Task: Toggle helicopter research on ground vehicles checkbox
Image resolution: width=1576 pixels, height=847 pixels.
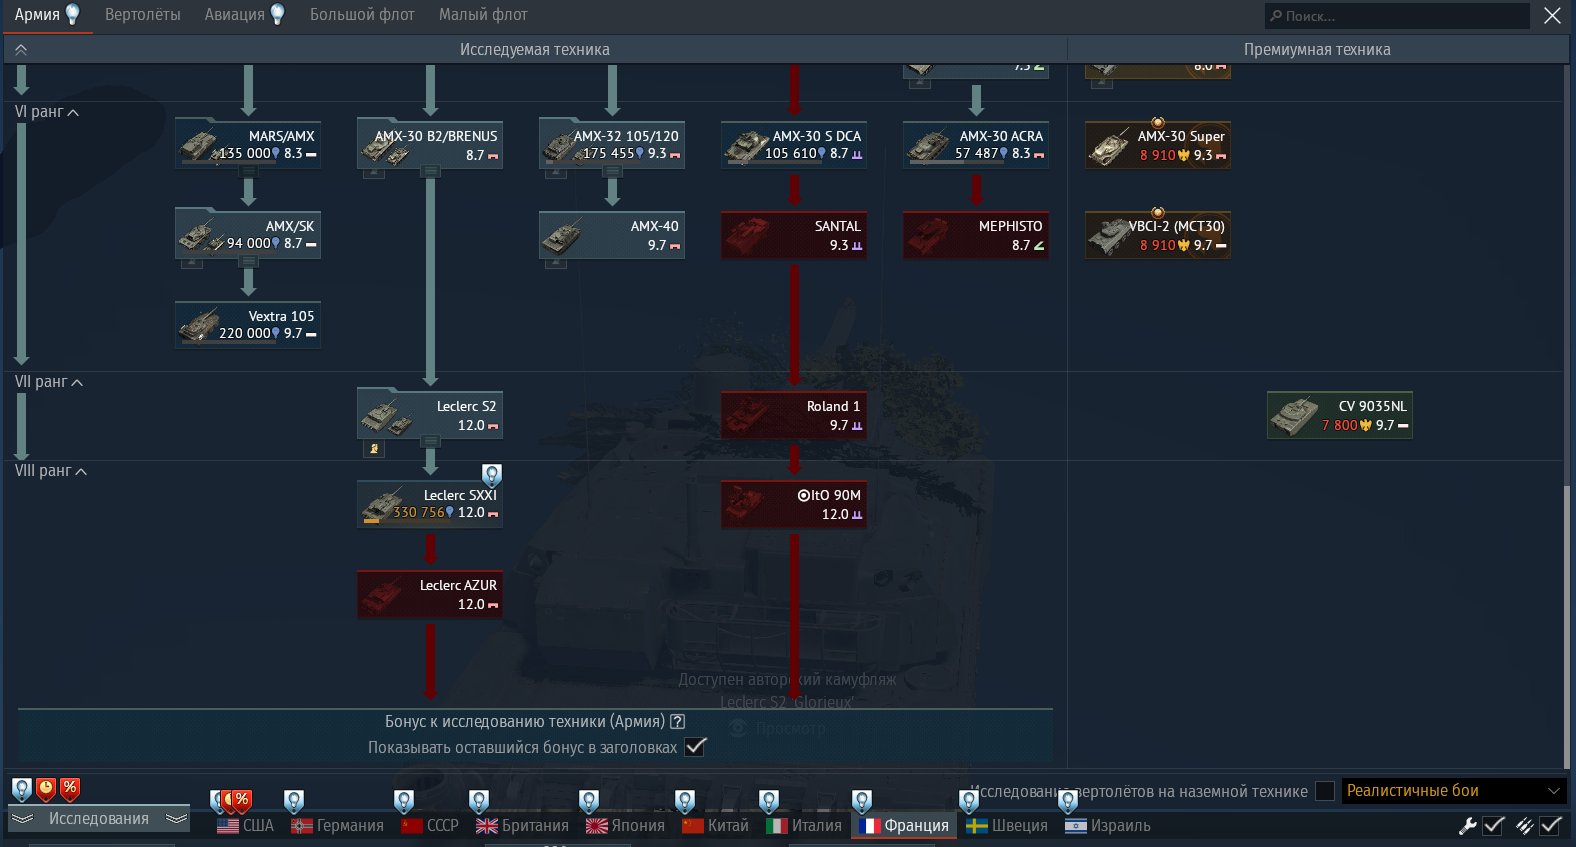Action: (x=1325, y=791)
